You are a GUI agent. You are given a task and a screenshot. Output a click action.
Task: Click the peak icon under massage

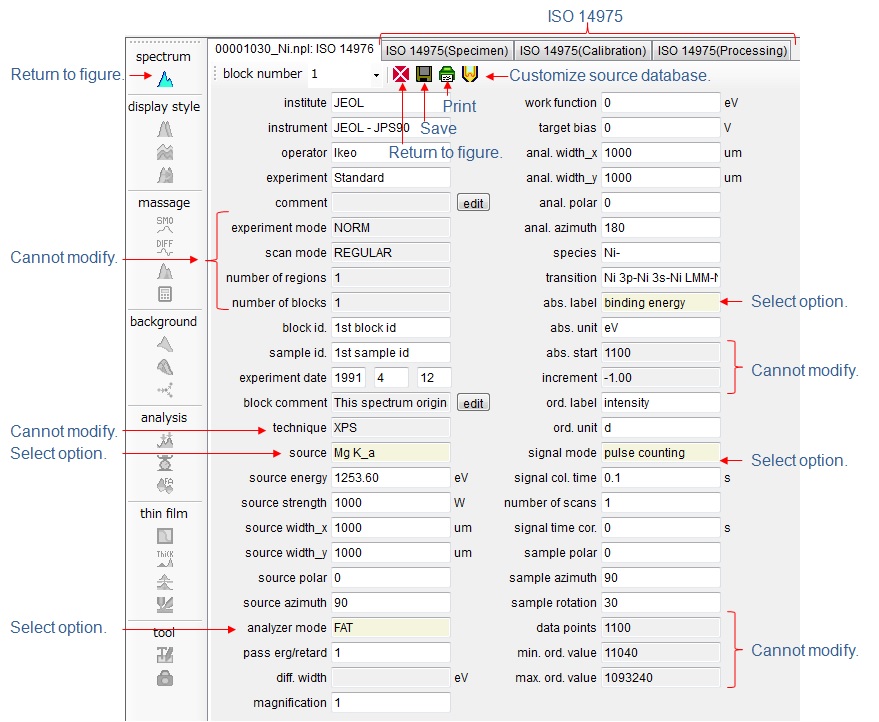165,271
